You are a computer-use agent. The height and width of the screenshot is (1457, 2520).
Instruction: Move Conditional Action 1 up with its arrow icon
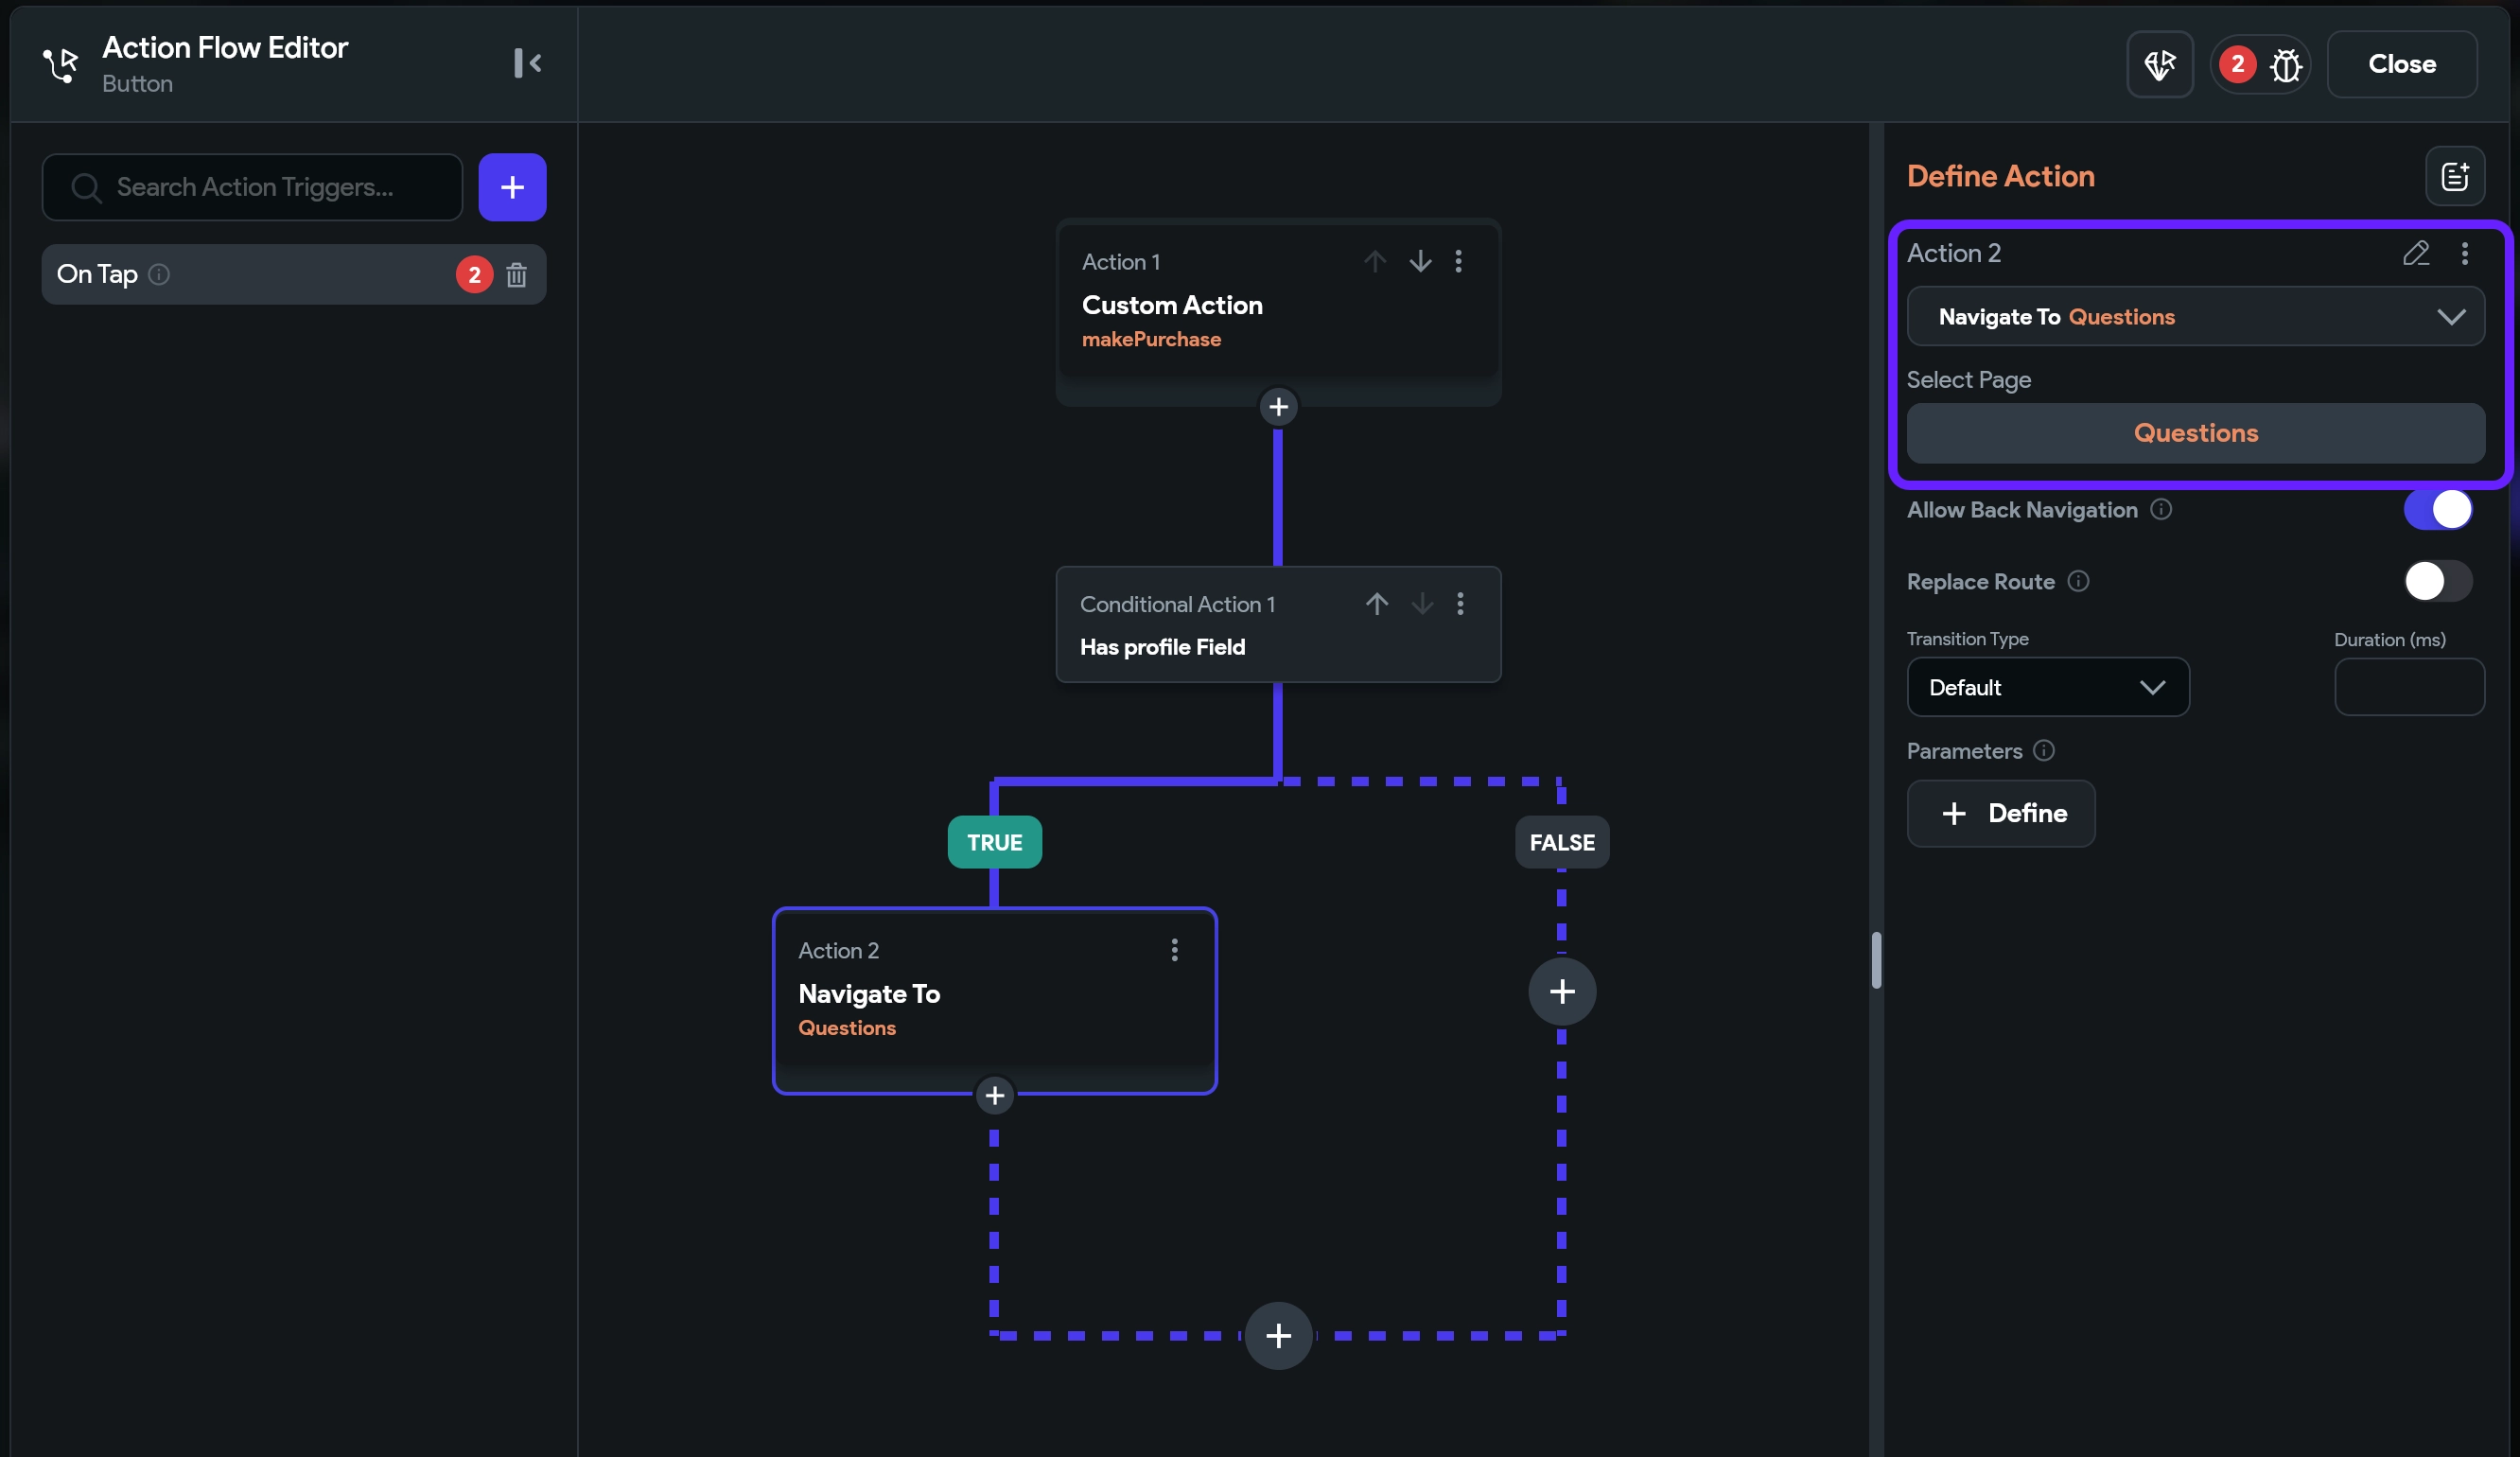coord(1376,603)
